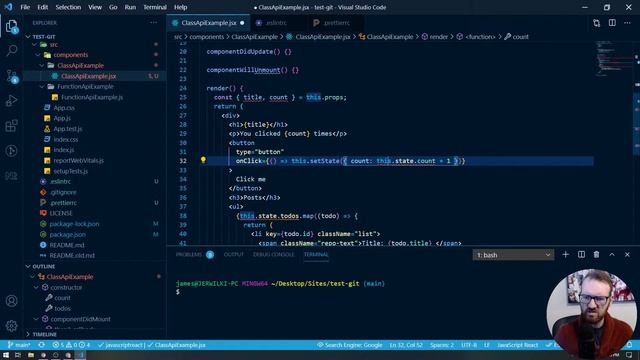Open the Selection menu

[x=68, y=7]
